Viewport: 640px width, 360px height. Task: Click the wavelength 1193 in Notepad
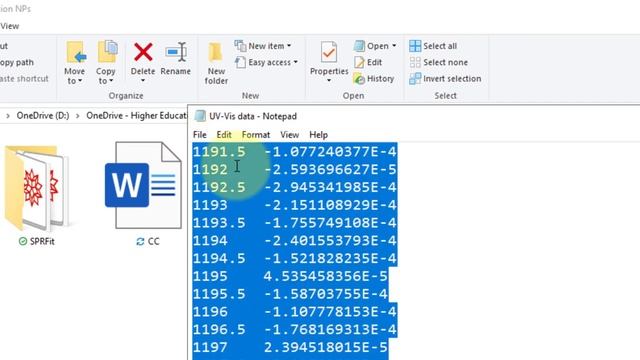click(210, 205)
